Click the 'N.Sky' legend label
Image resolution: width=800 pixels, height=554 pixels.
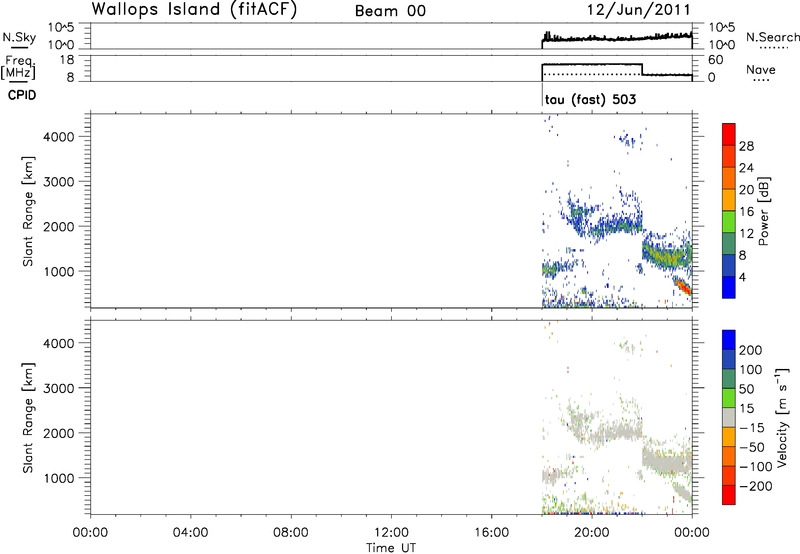click(x=19, y=37)
